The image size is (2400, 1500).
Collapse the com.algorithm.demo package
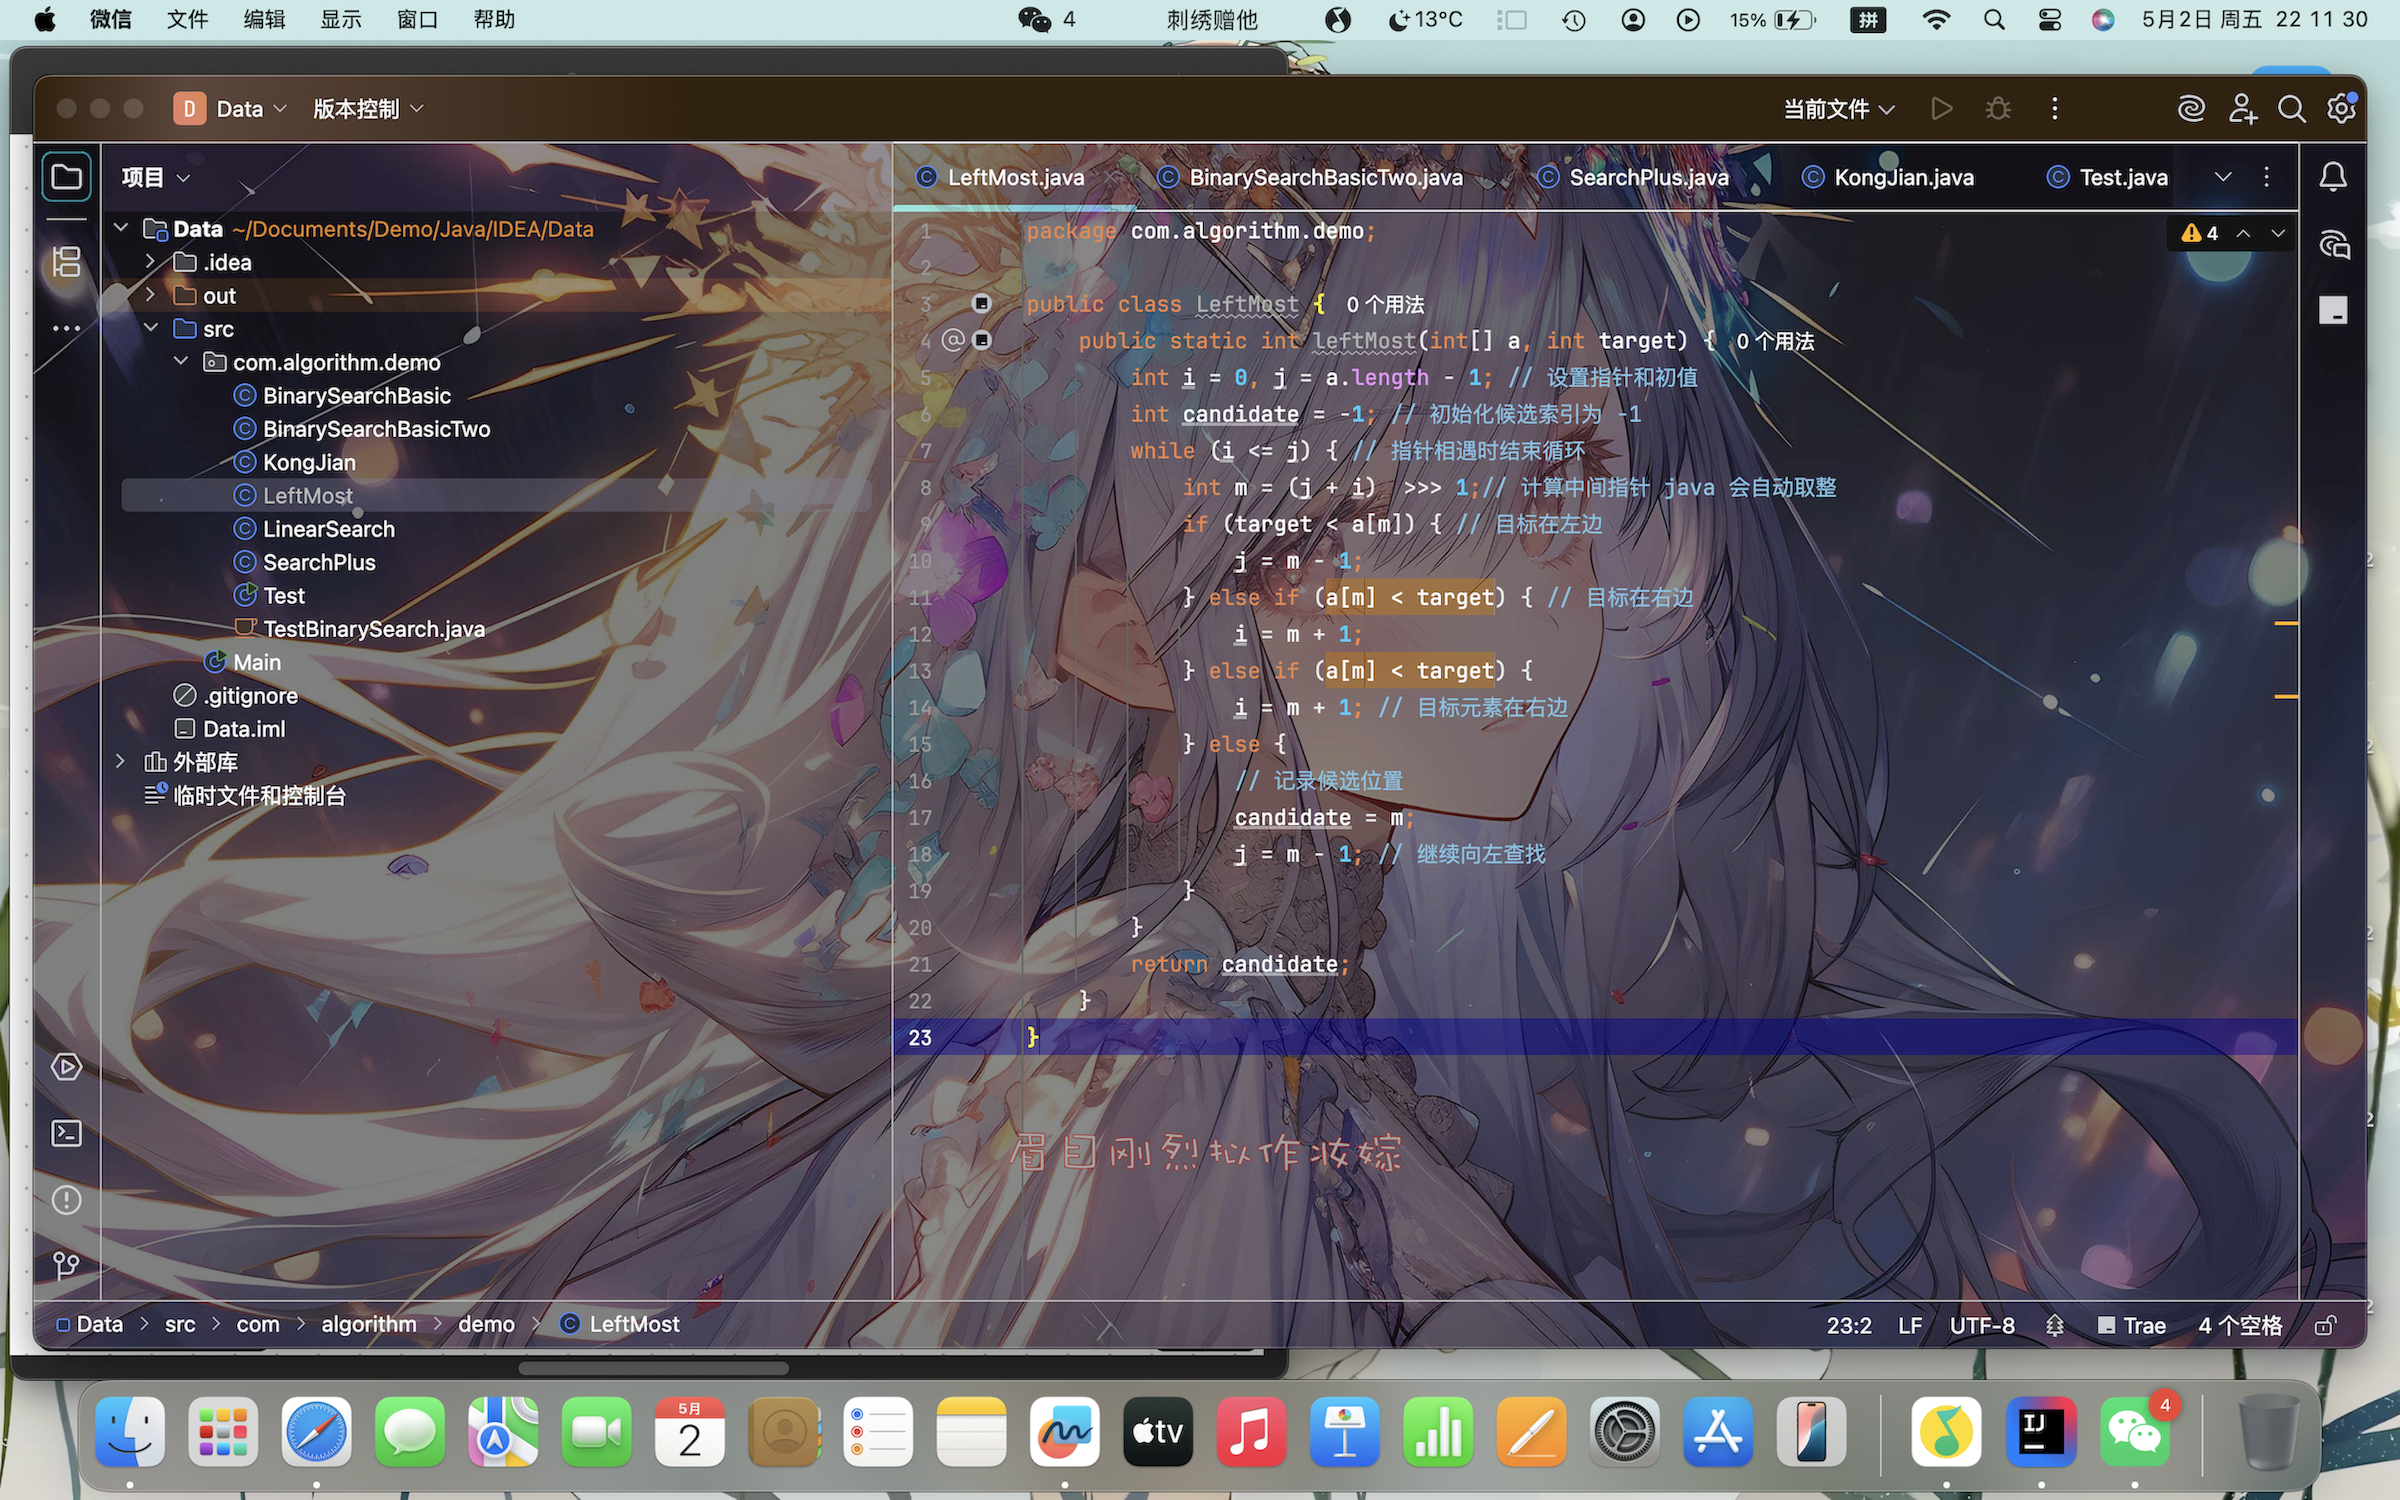pyautogui.click(x=181, y=361)
